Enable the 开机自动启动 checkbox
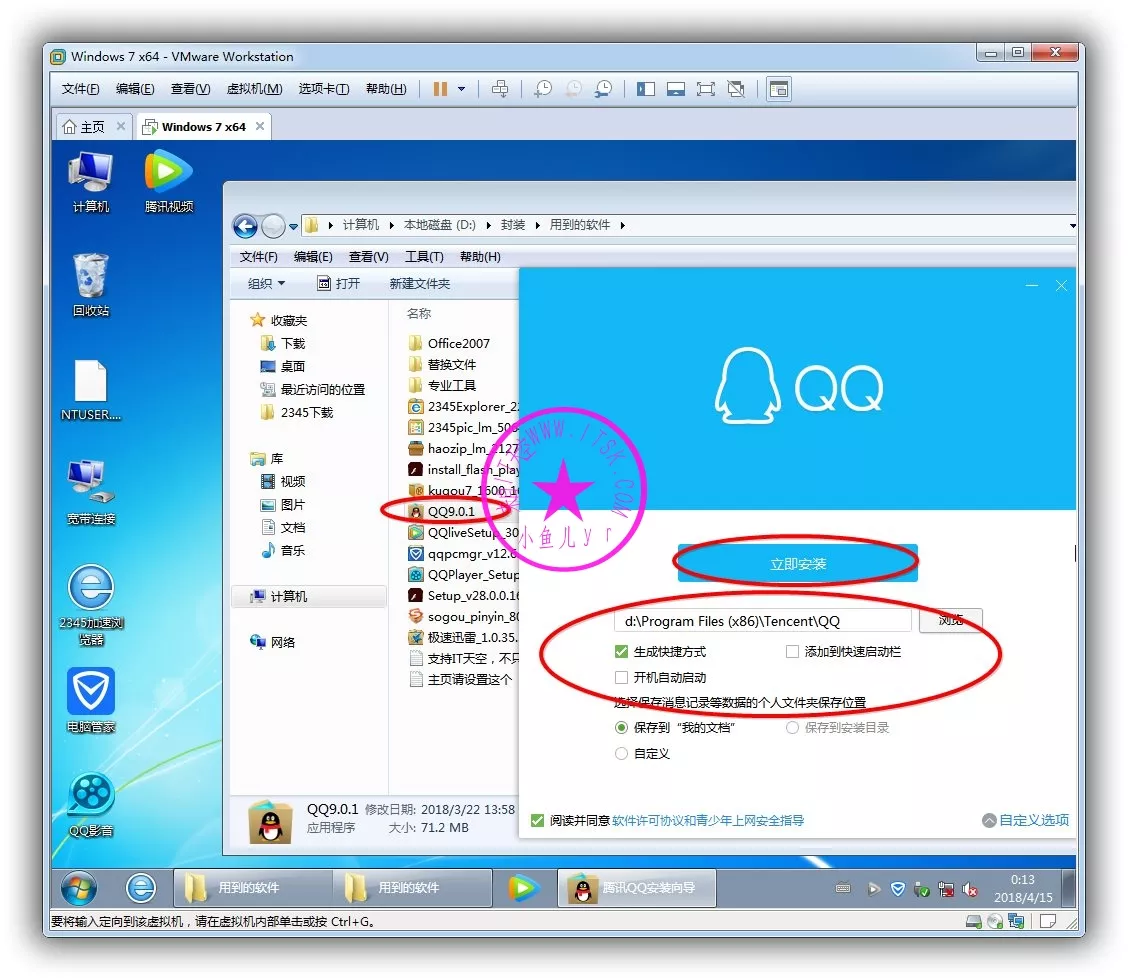 [622, 678]
